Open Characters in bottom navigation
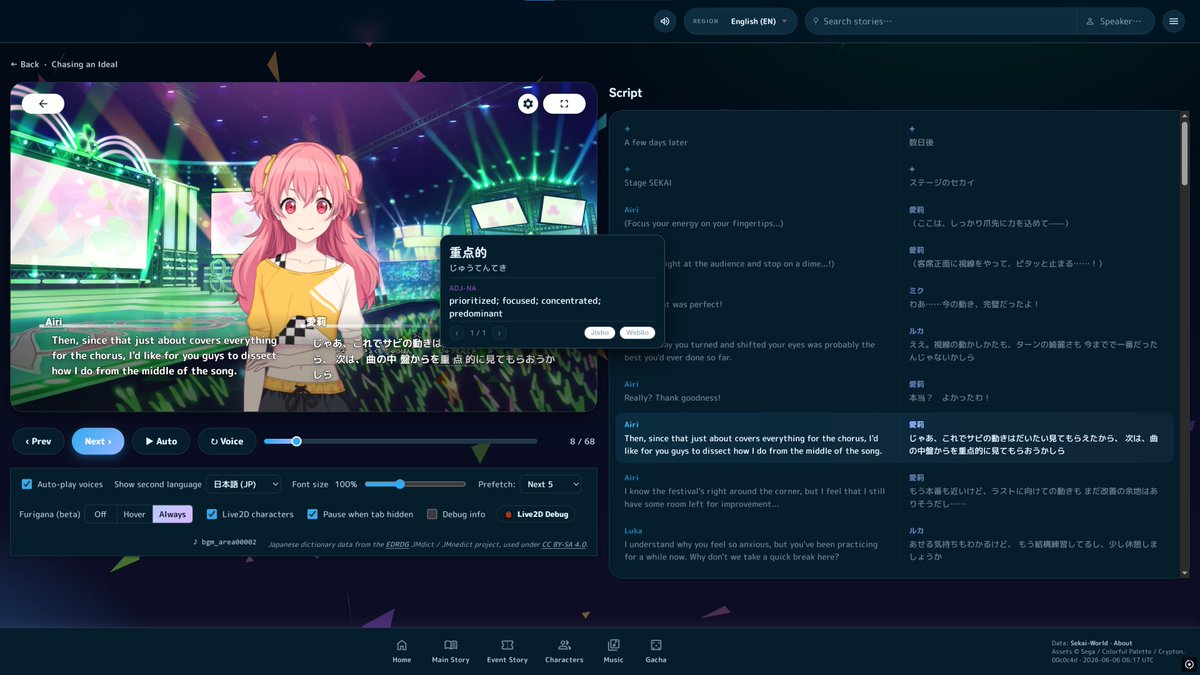Viewport: 1200px width, 675px height. point(564,651)
